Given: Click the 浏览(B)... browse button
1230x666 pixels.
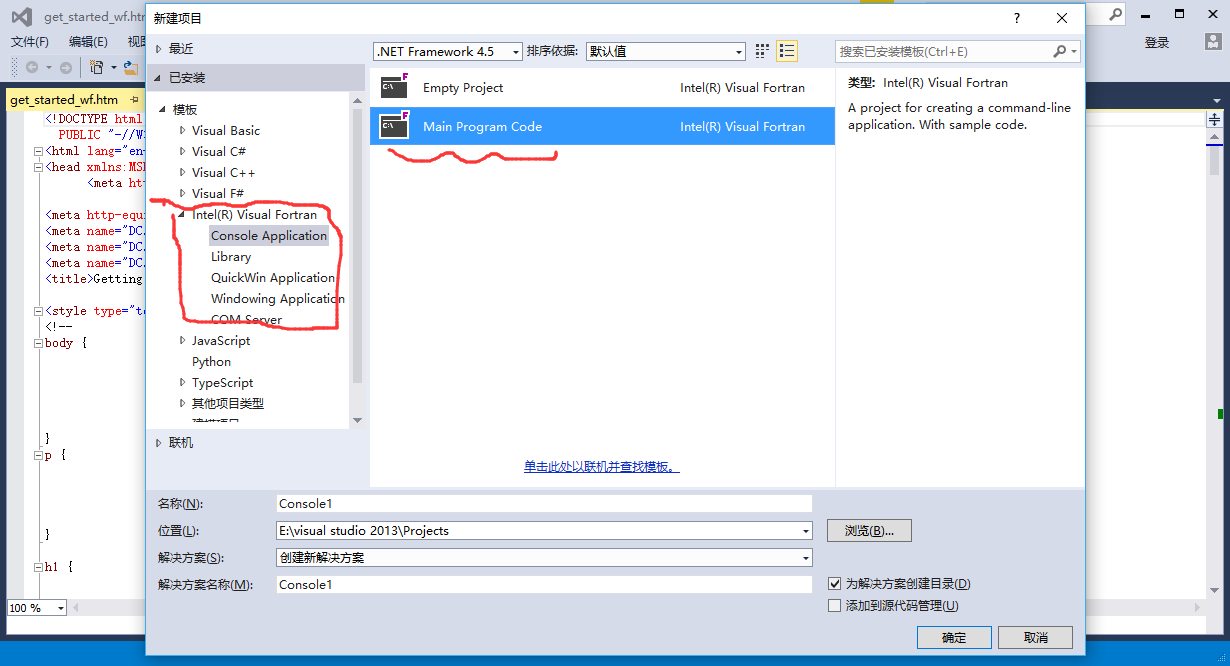Looking at the screenshot, I should coord(868,531).
